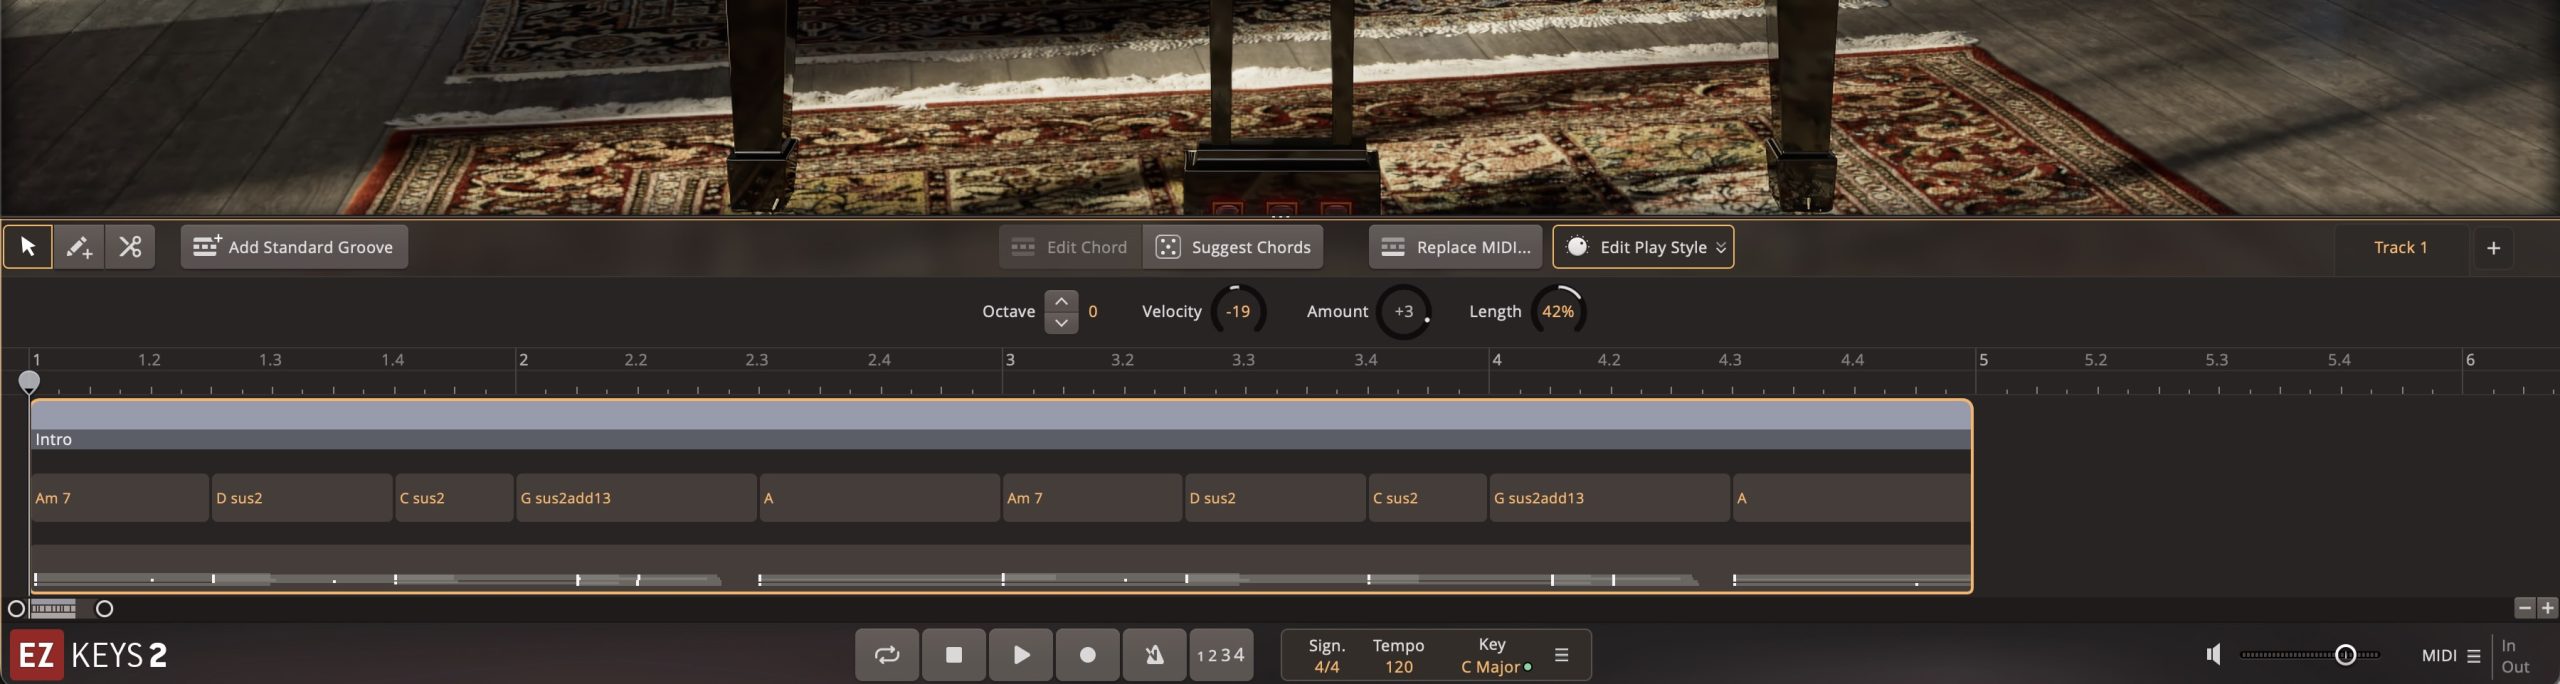Select the scissors cut tool
The height and width of the screenshot is (684, 2560).
[x=130, y=247]
